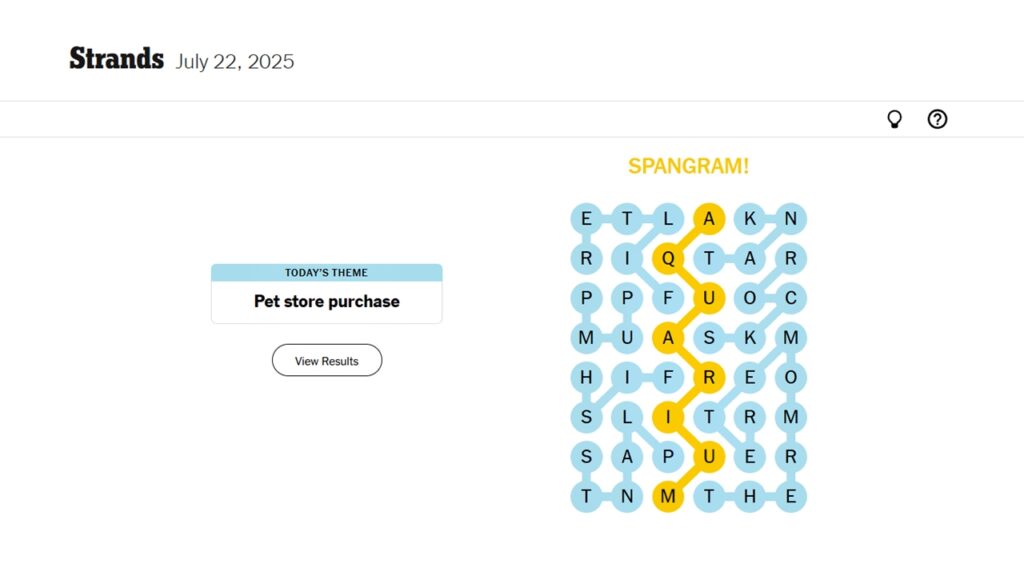Click the Strands wordmark logo
This screenshot has width=1024, height=576.
point(116,59)
